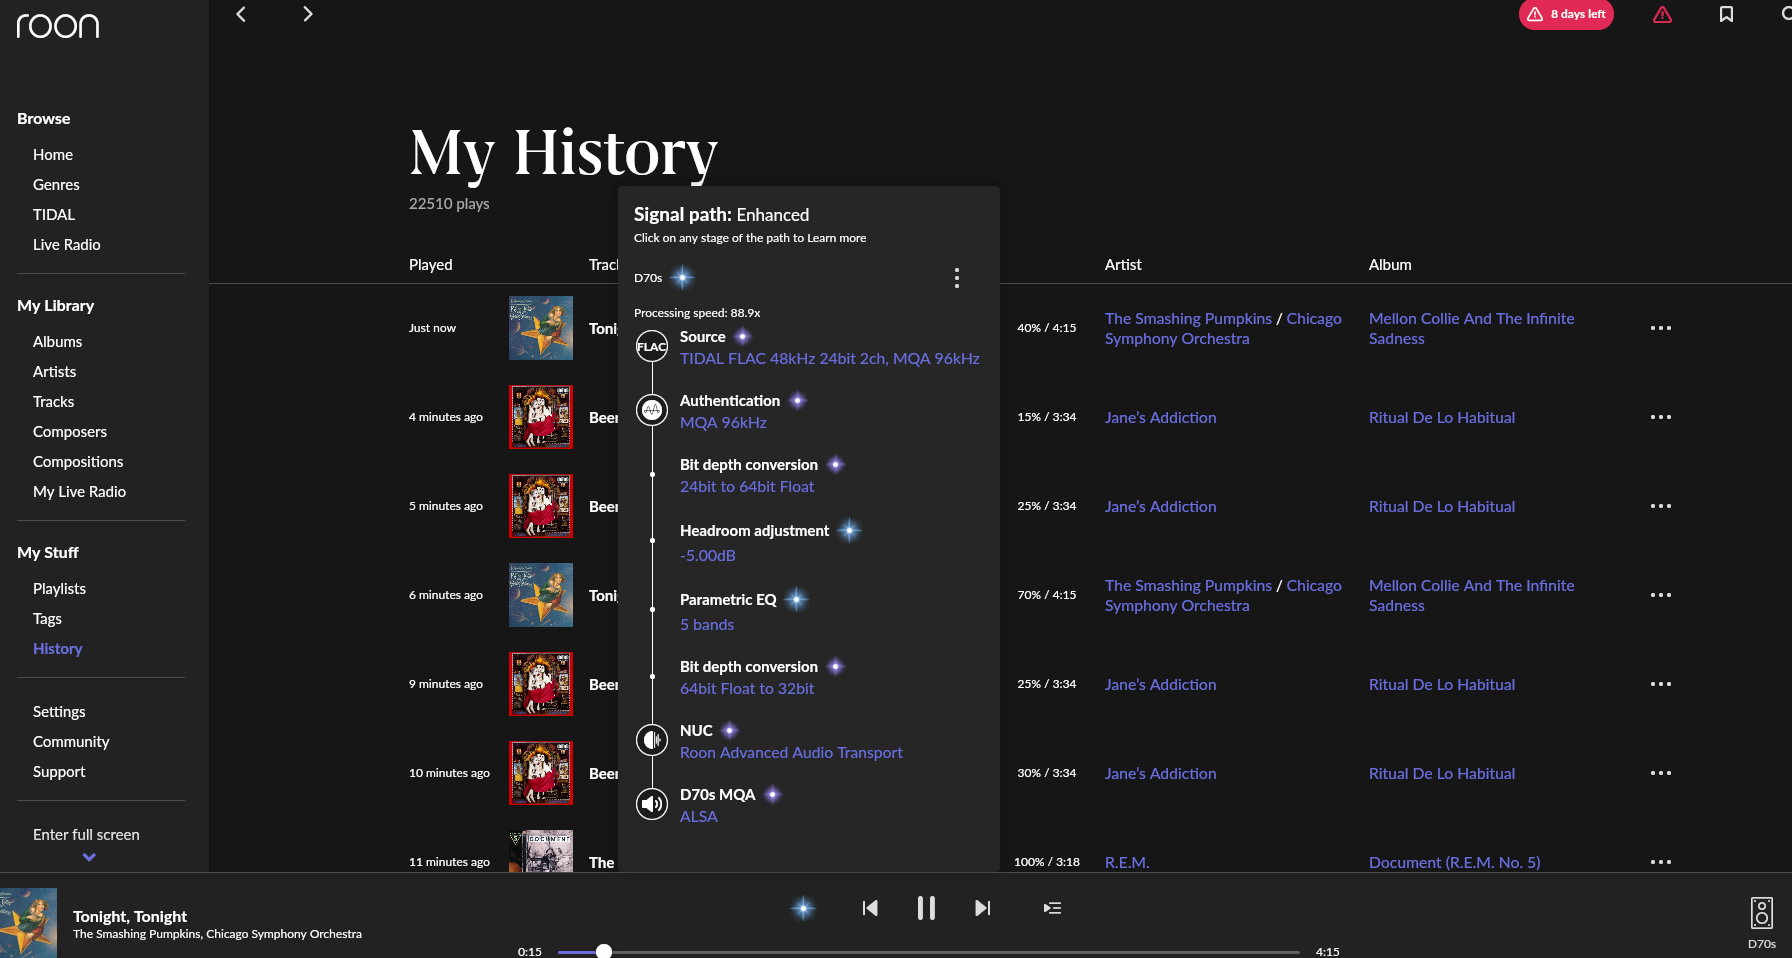This screenshot has width=1792, height=958.
Task: Open signal path star in playback bar
Action: coord(803,908)
